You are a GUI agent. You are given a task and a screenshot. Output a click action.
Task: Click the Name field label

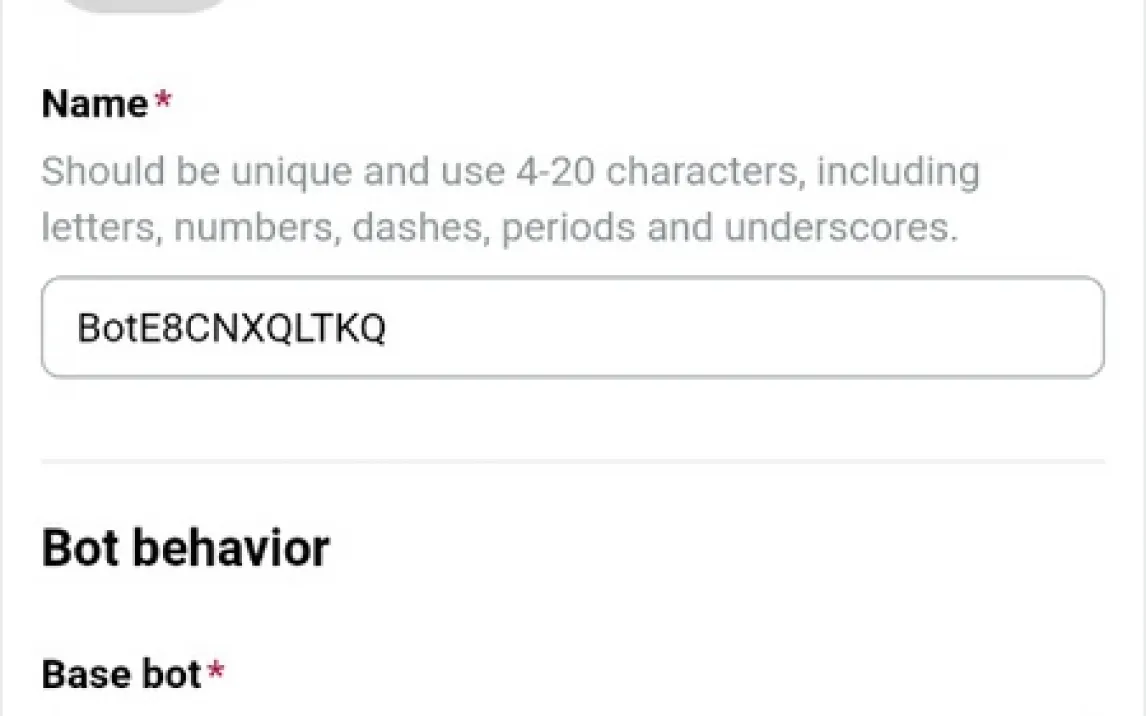[x=95, y=104]
